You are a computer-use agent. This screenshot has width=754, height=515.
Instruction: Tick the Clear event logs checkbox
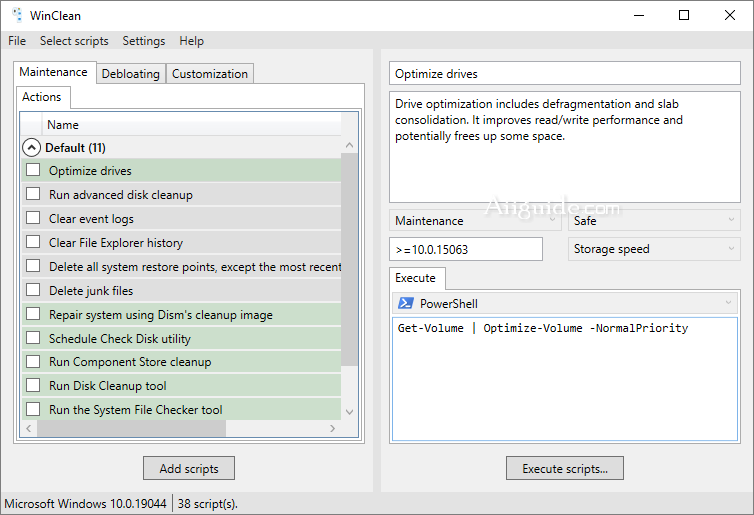click(33, 218)
